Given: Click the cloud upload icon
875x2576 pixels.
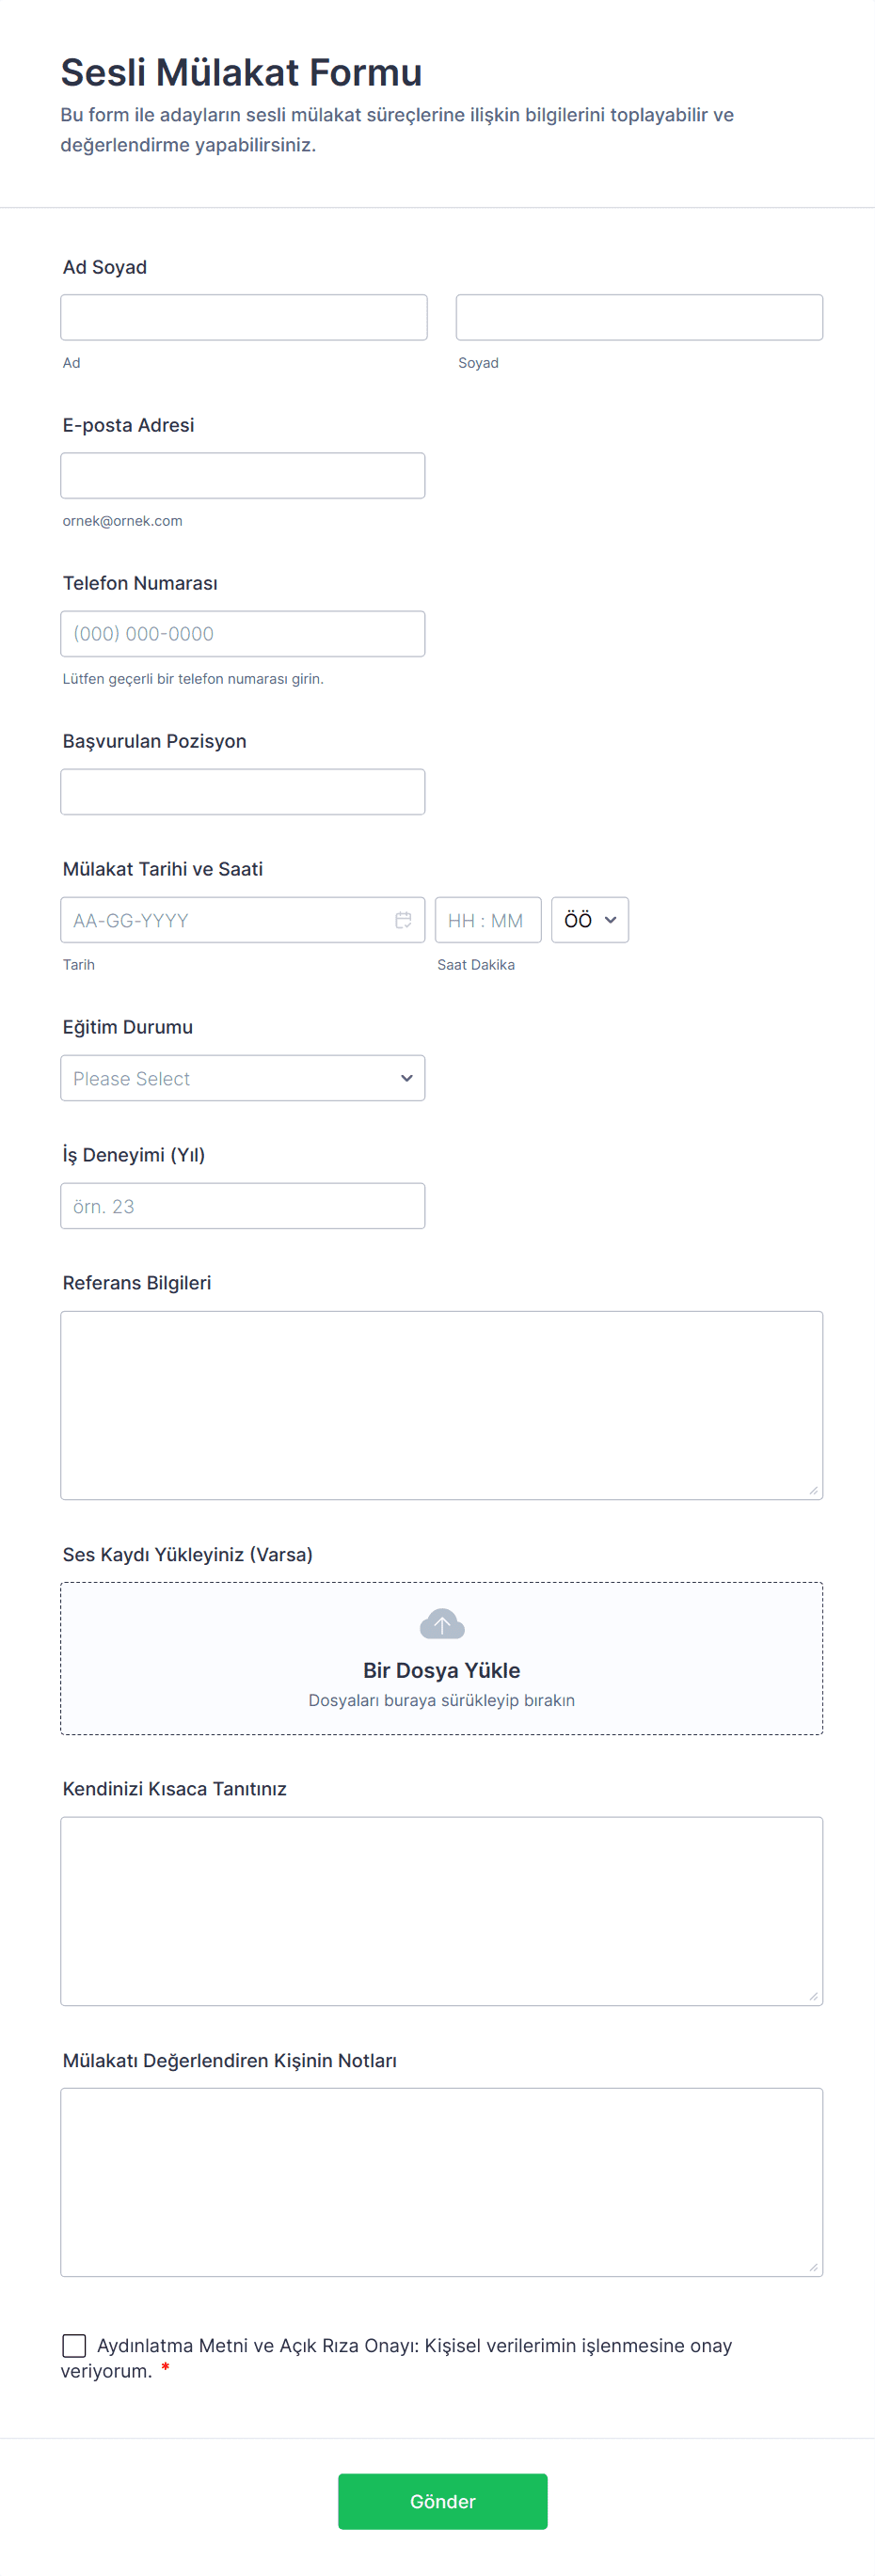Looking at the screenshot, I should tap(442, 1624).
